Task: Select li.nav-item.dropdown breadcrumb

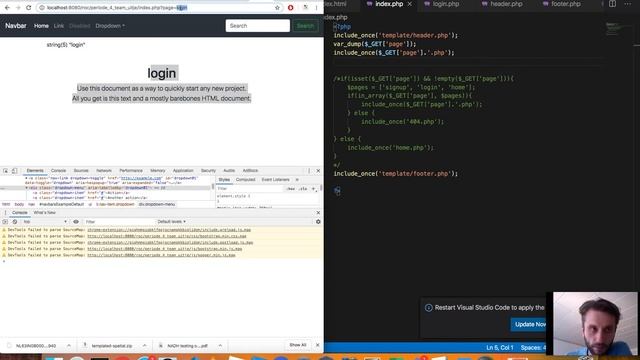Action: pyautogui.click(x=115, y=204)
